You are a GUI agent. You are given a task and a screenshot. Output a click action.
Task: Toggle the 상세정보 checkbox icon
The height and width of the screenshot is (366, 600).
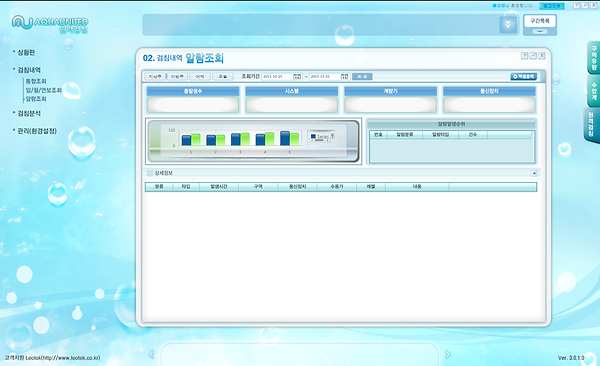tap(150, 173)
